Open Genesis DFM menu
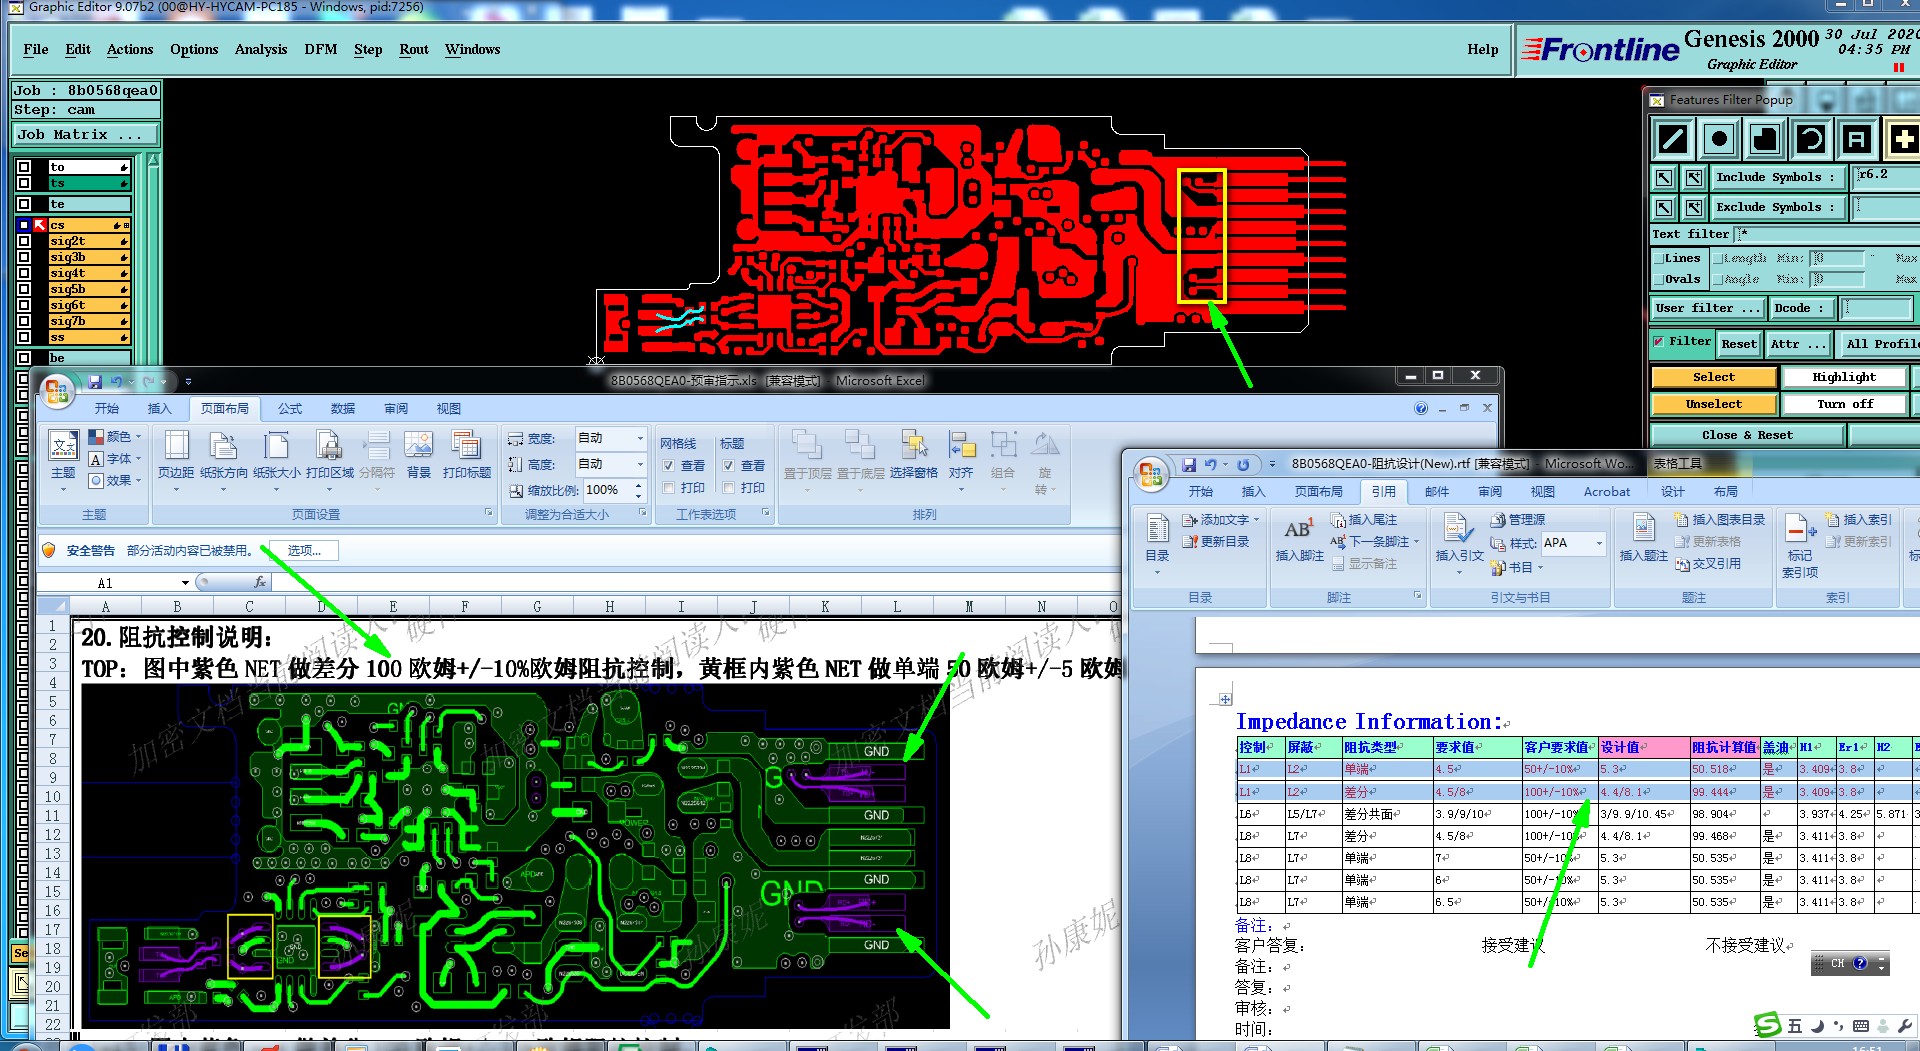This screenshot has width=1920, height=1051. [x=321, y=49]
